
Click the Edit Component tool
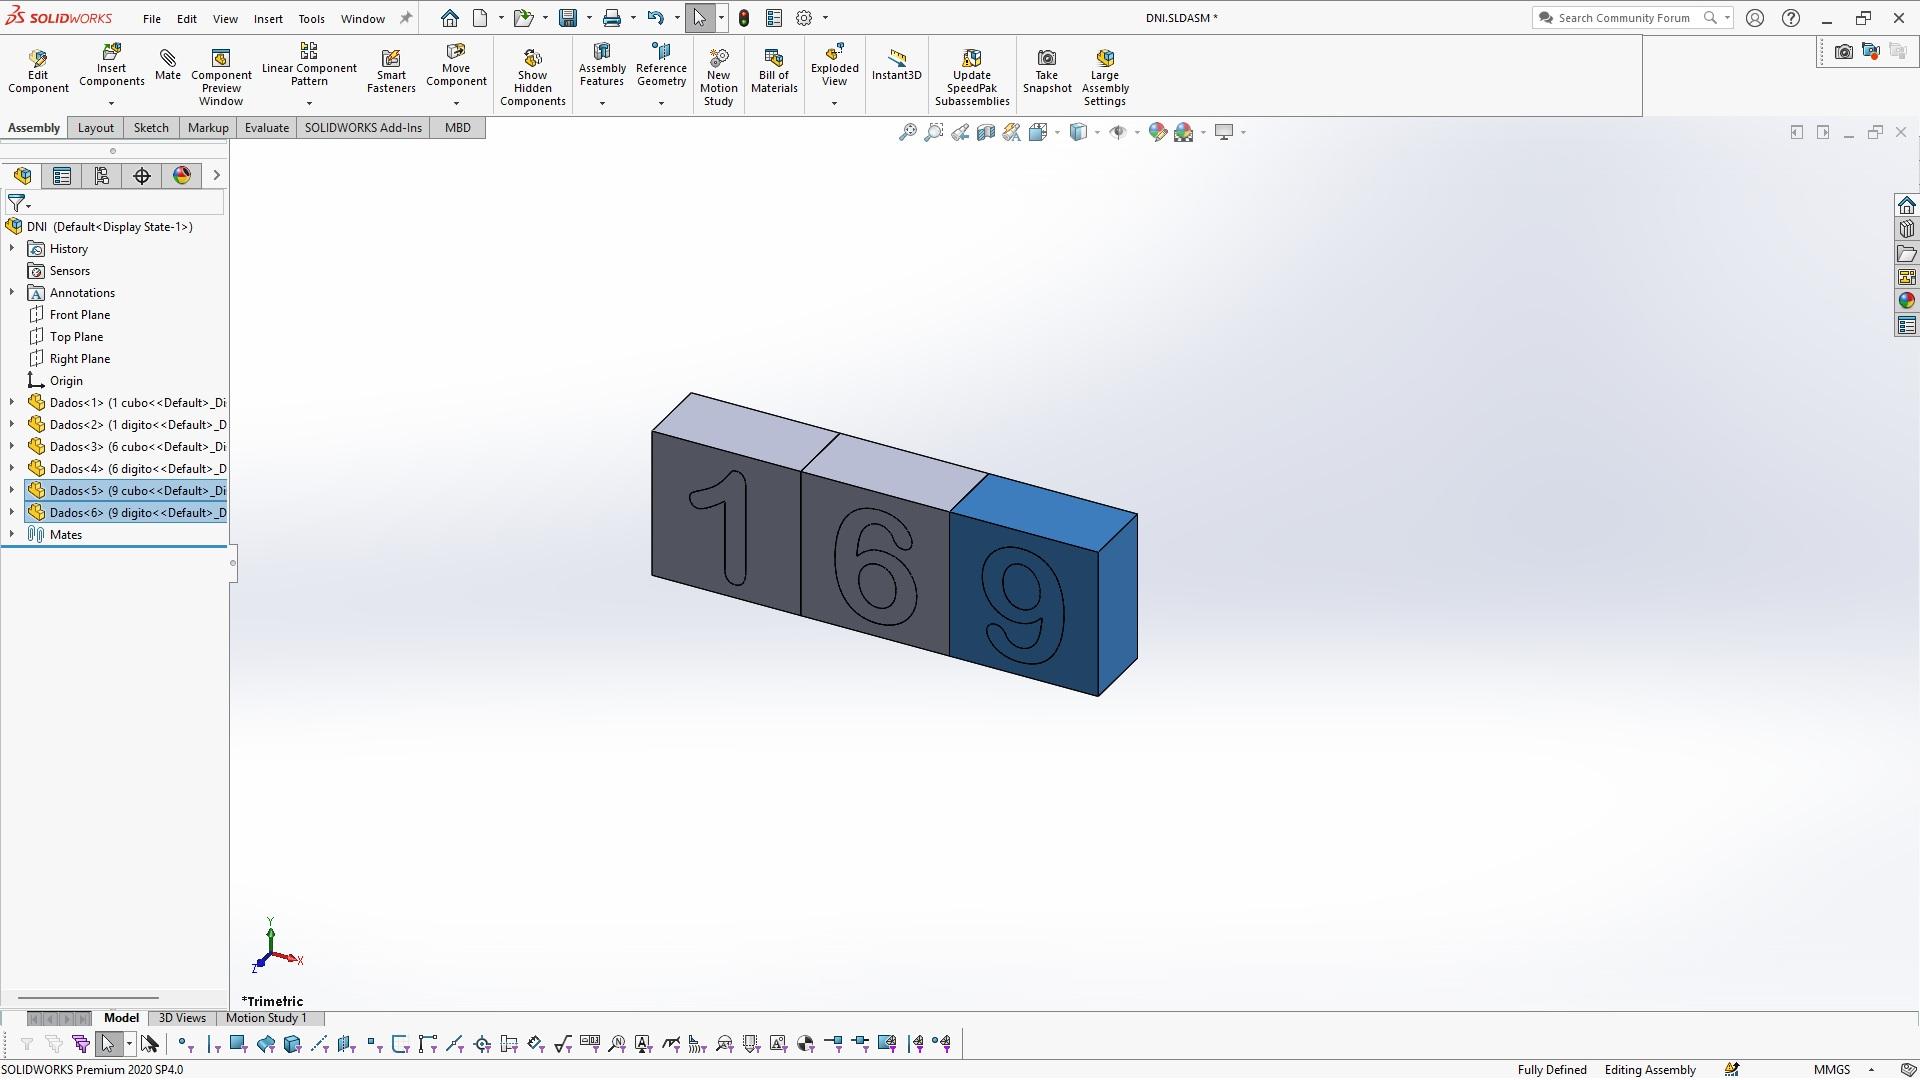click(38, 71)
